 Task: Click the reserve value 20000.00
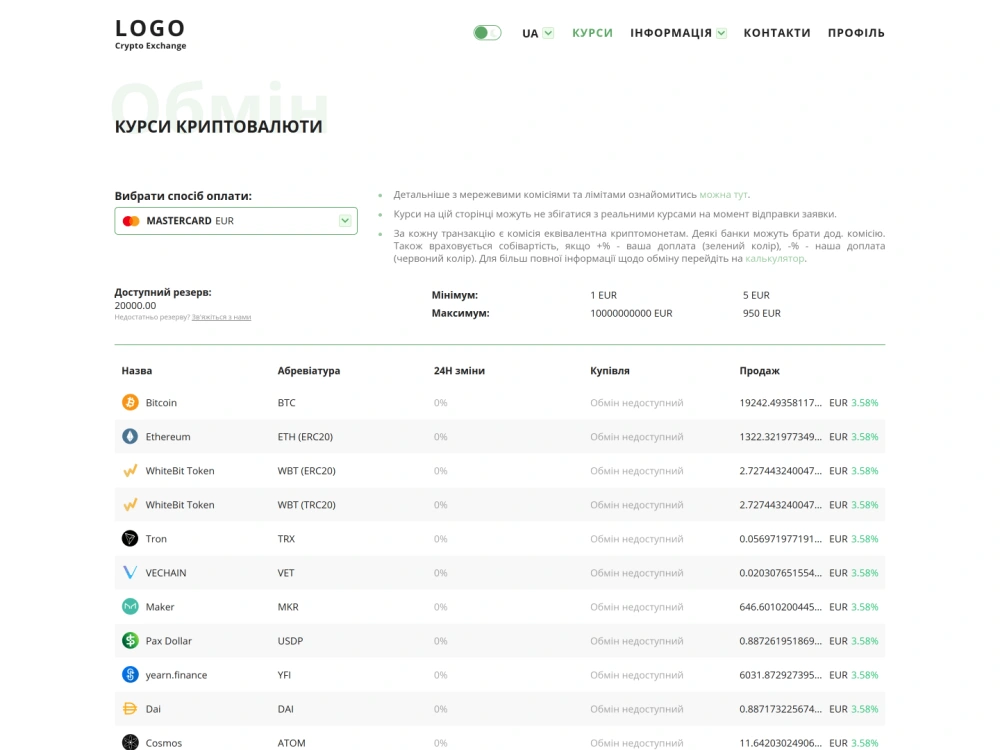135,305
